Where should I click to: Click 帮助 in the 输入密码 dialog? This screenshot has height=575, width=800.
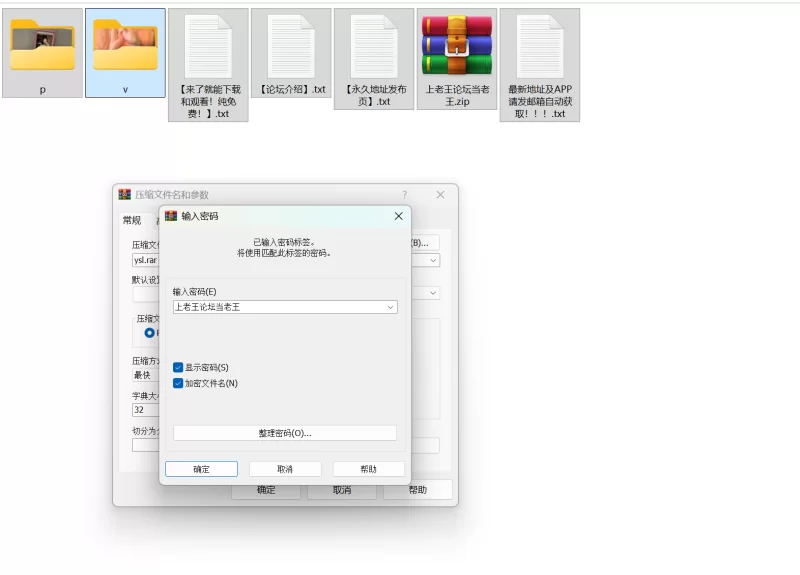(x=368, y=469)
